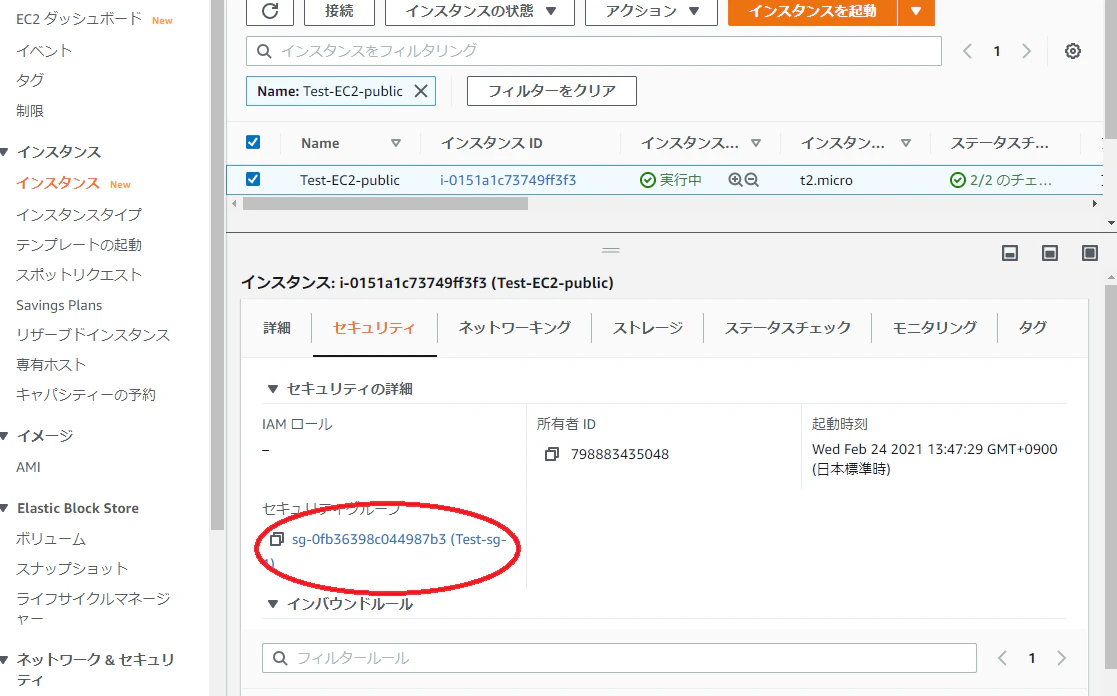The image size is (1117, 696).
Task: Focus the インスタンスをフィルタリング search field
Action: 593,51
